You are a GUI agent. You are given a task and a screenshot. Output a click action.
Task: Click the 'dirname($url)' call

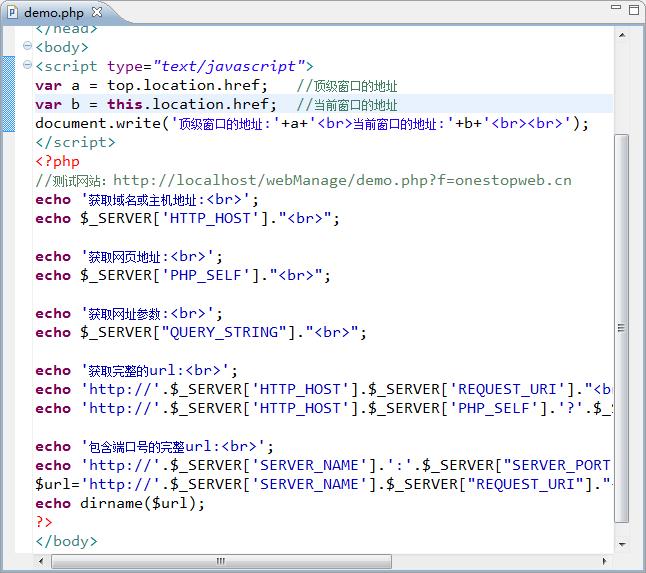[138, 503]
